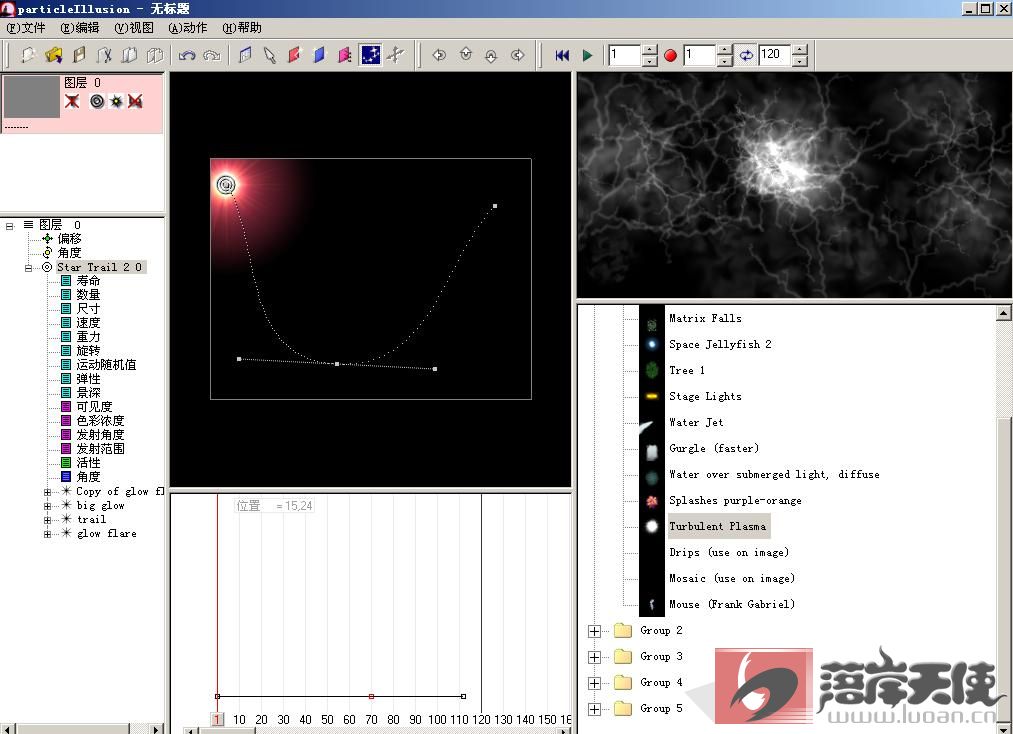Increase current frame with up stepper
Screen dimensions: 1013x734
click(650, 50)
